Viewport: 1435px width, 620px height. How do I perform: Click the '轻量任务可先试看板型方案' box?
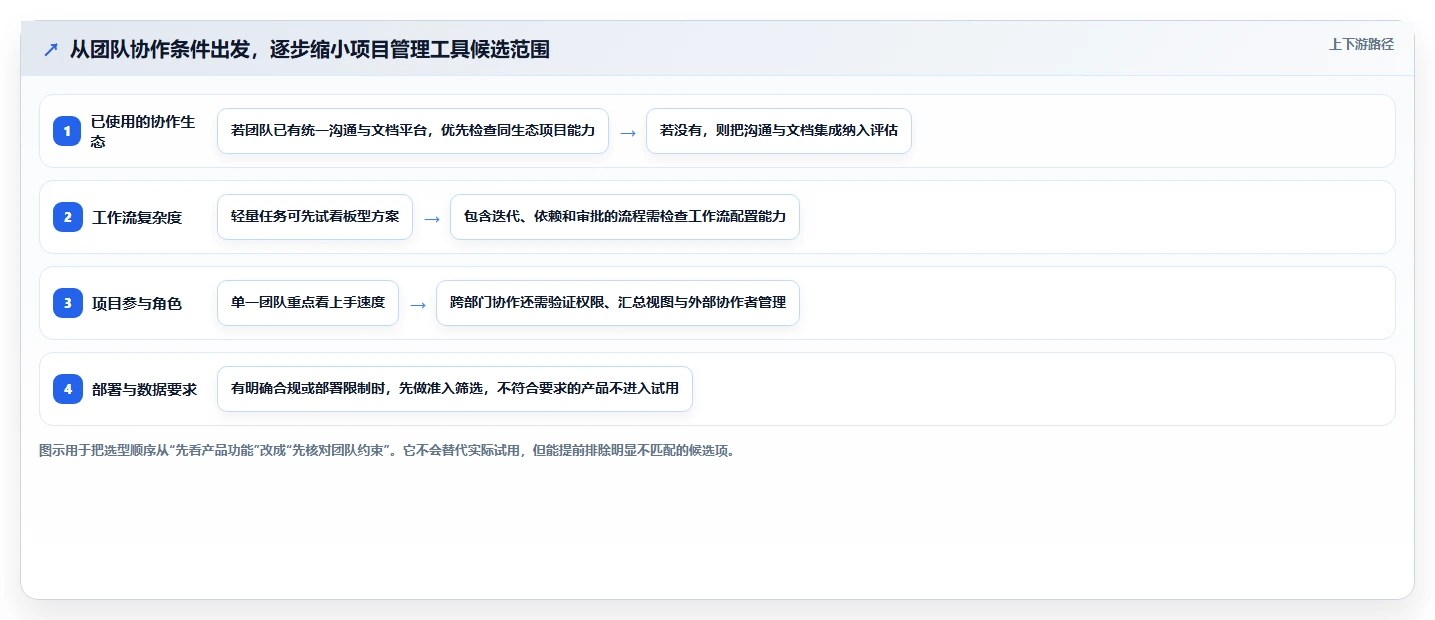(315, 217)
